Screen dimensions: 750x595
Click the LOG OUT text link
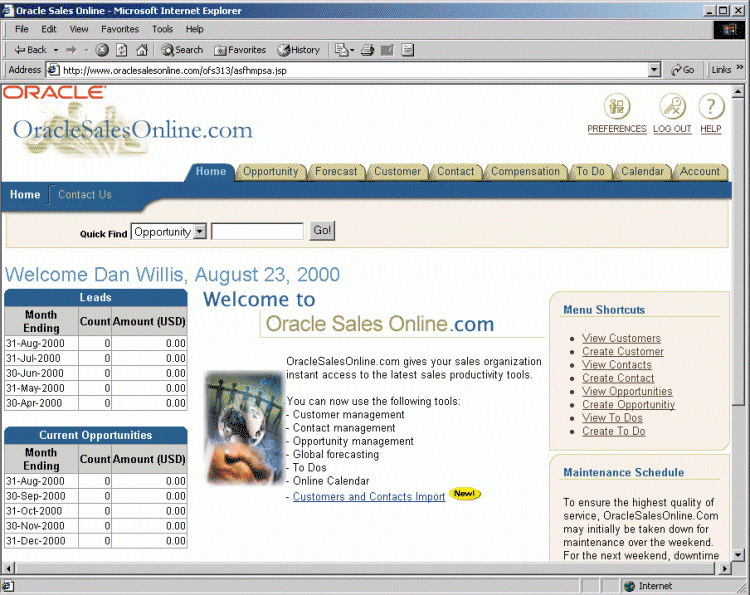(x=672, y=129)
